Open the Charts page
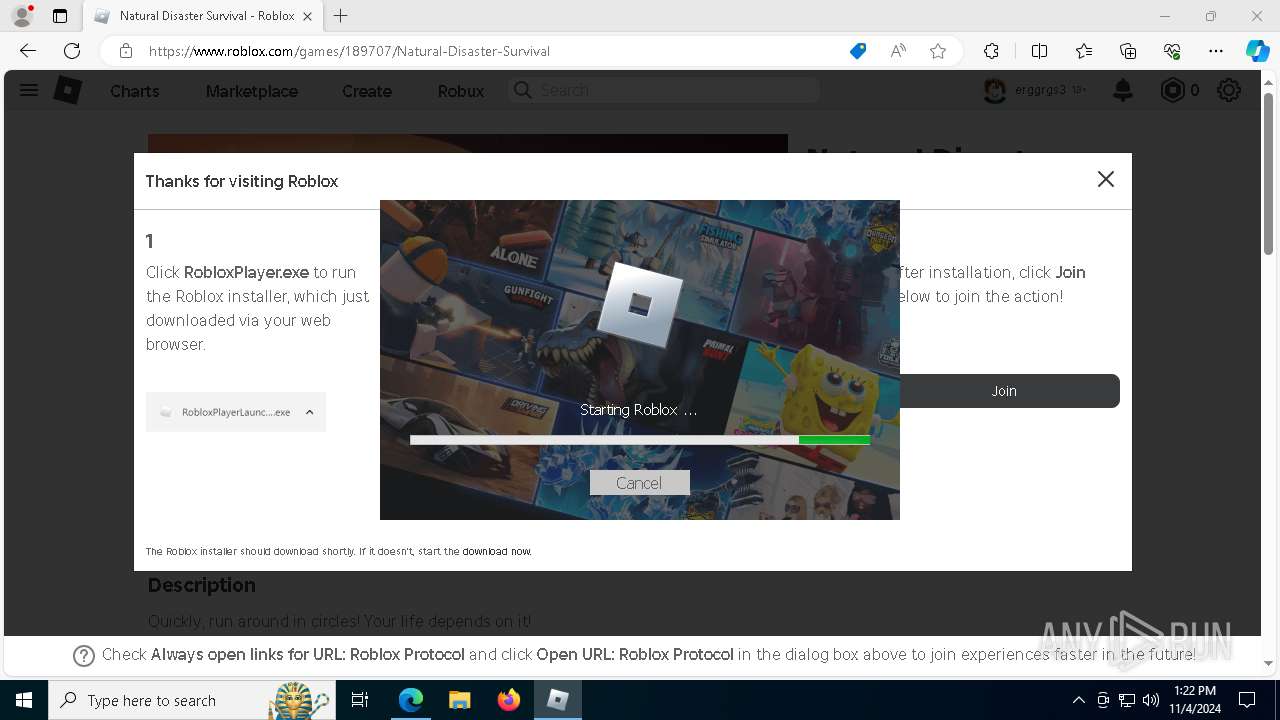 [134, 91]
